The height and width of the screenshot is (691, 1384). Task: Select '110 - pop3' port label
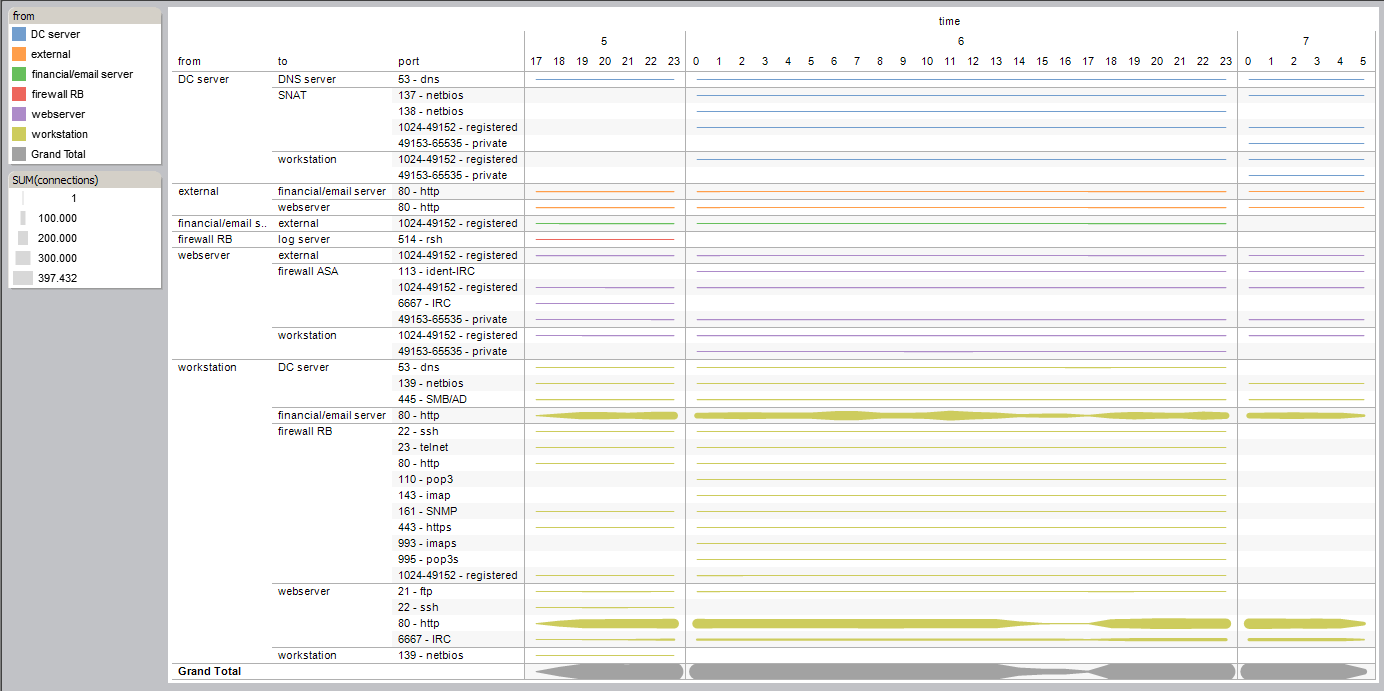pos(425,479)
